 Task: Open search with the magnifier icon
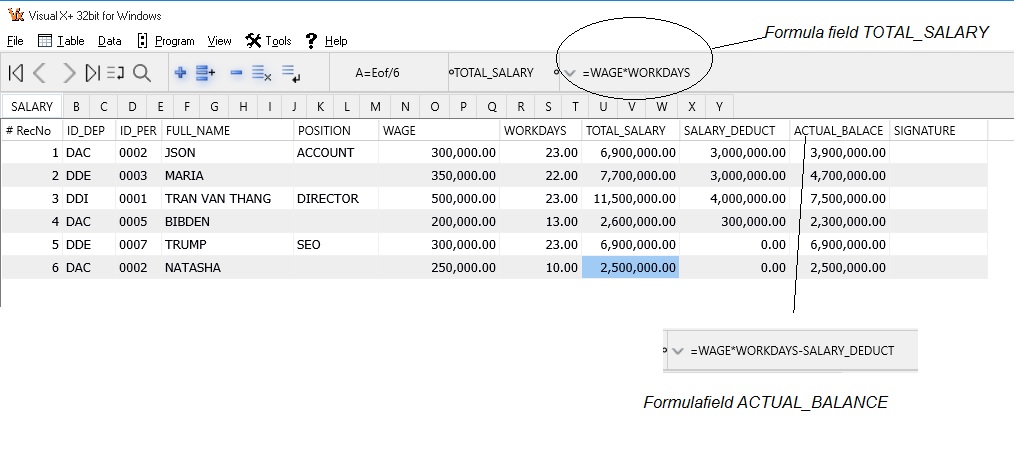[142, 73]
